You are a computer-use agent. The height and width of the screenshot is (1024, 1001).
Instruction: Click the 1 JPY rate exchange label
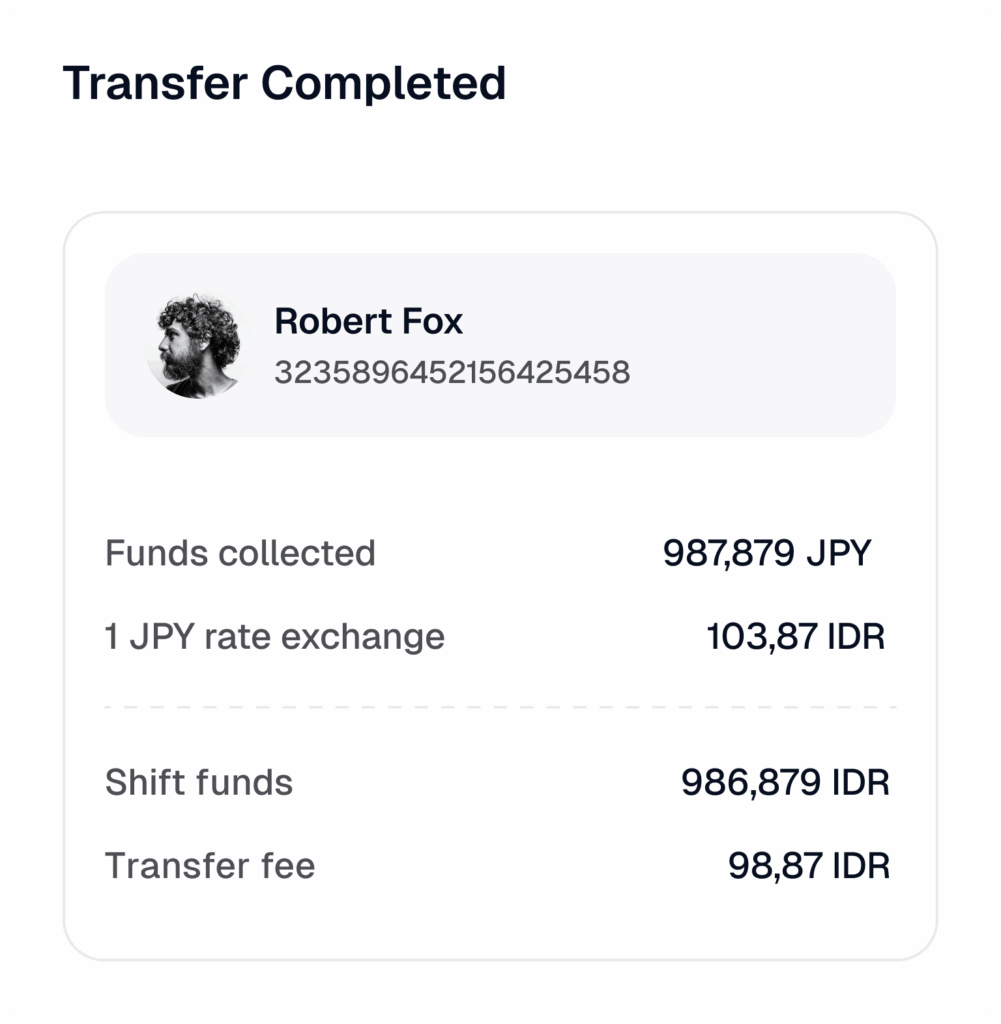275,637
